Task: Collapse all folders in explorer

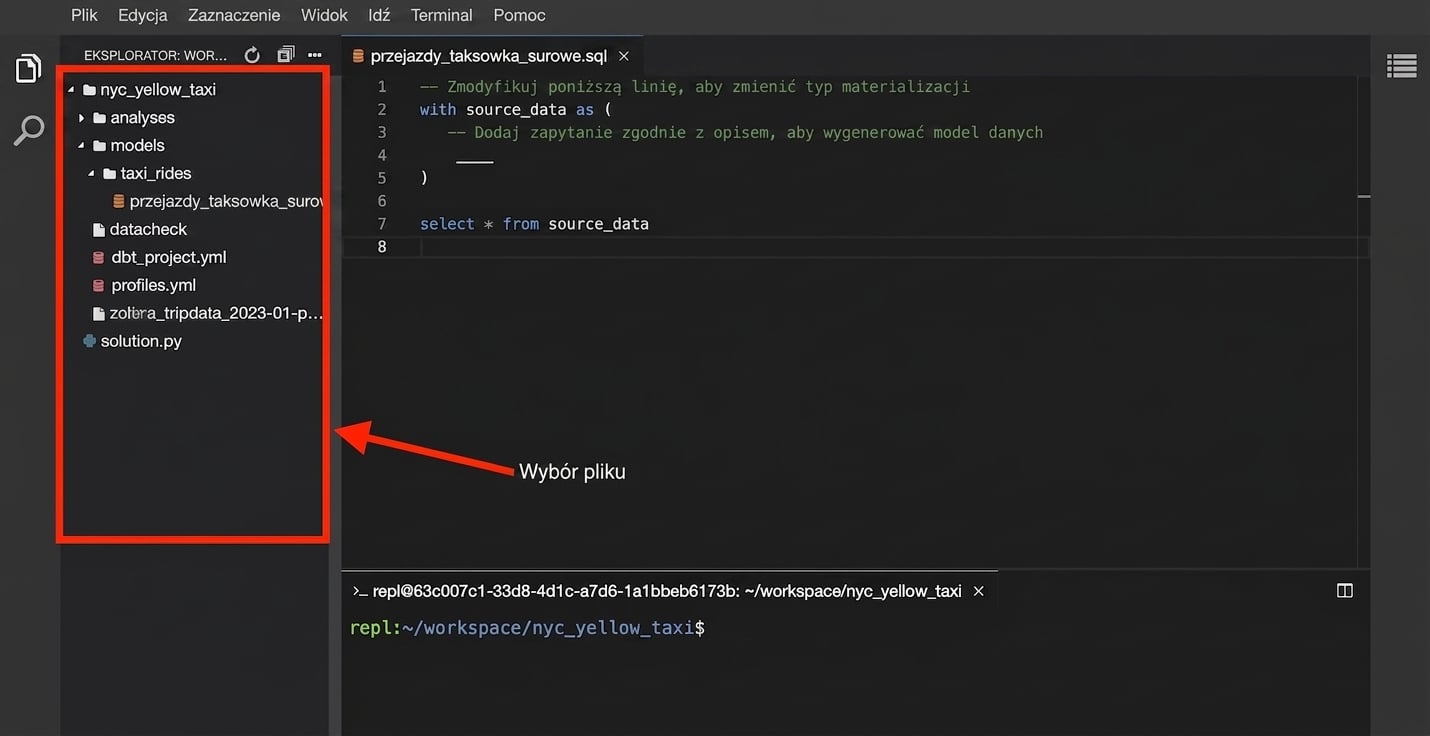Action: [286, 55]
